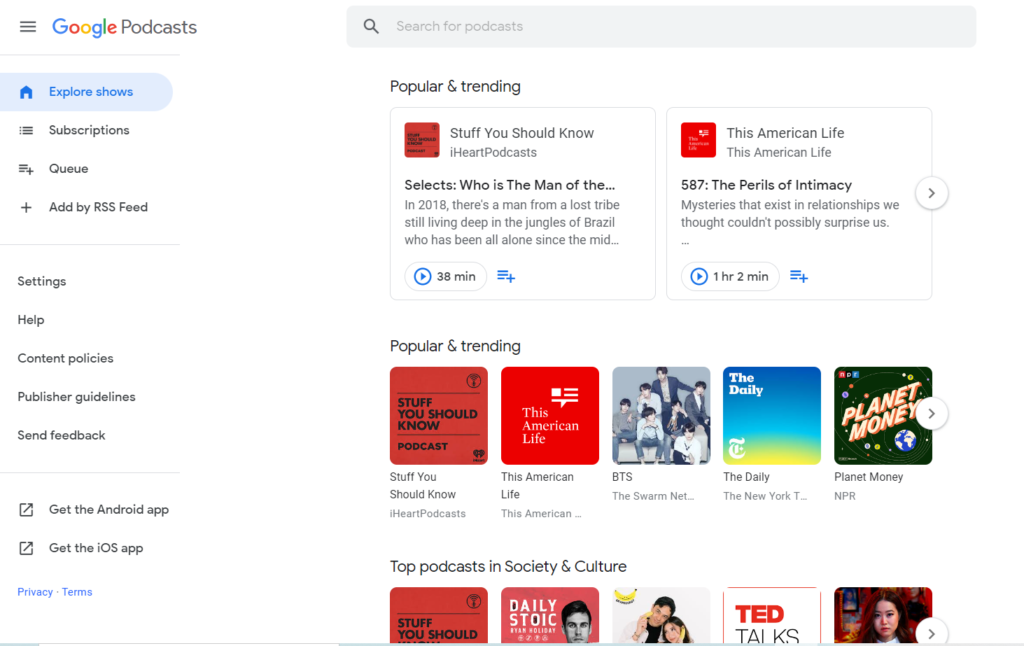Click the Explore shows home icon
Image resolution: width=1024 pixels, height=646 pixels.
[26, 92]
